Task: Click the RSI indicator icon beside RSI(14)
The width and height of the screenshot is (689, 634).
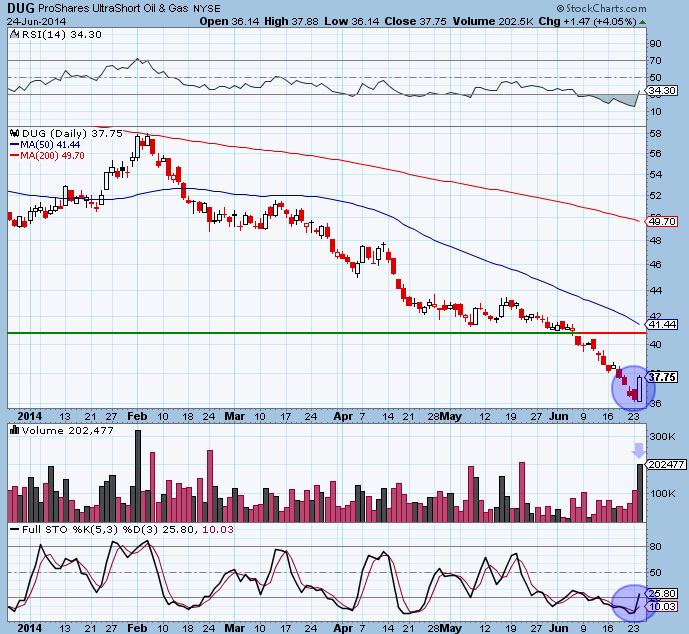Action: (15, 34)
